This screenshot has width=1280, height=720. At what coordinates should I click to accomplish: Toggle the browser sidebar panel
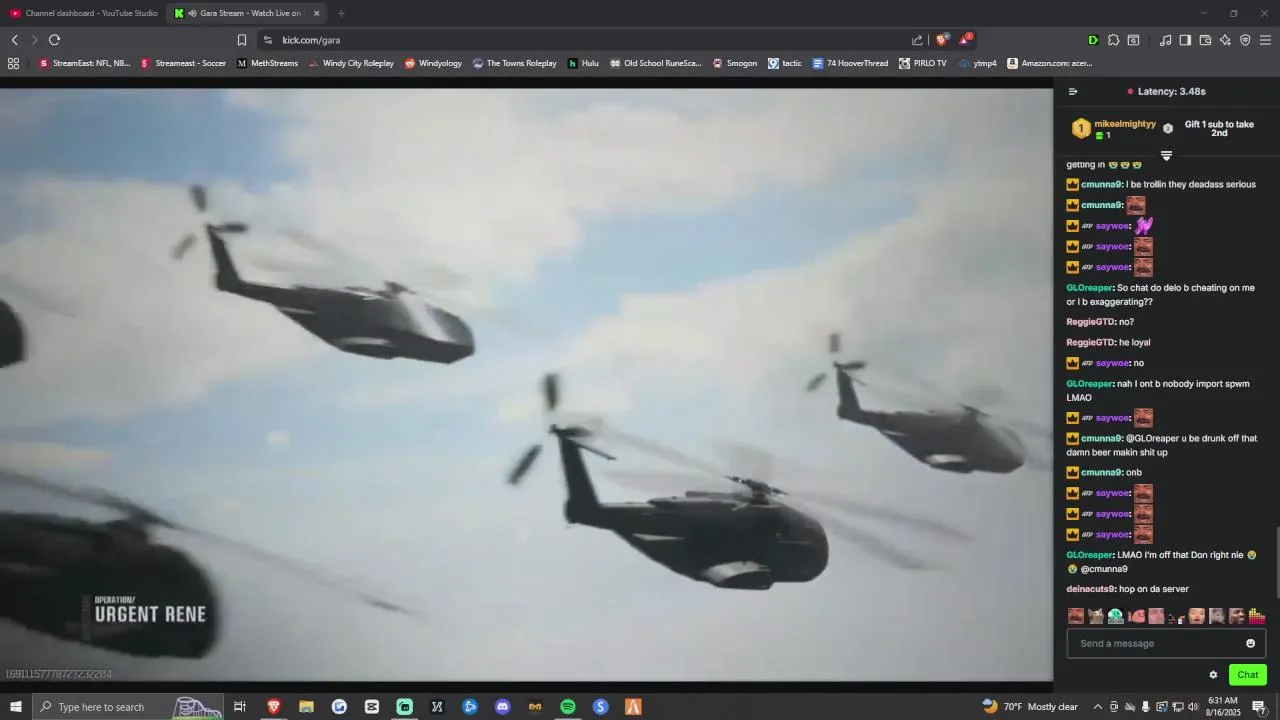pos(1185,40)
